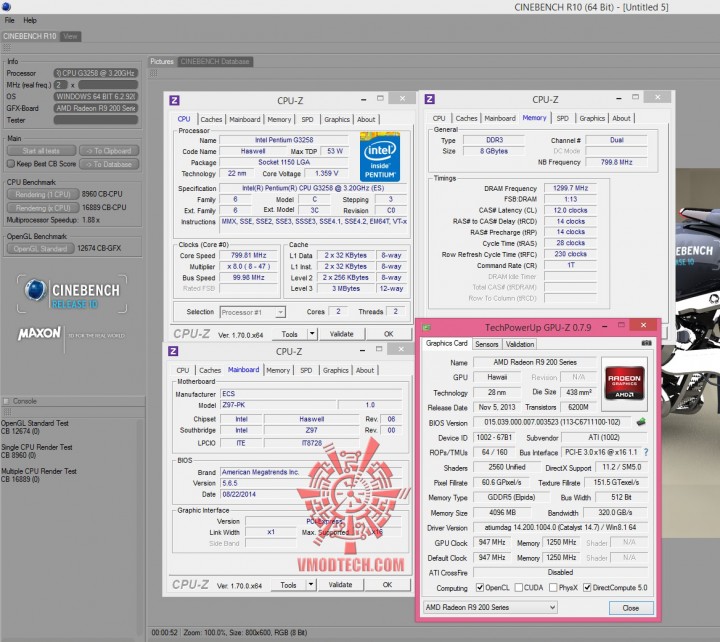Open Tools dropdown arrow in CPU-Z Mainboard window
This screenshot has width=720, height=642.
311,585
